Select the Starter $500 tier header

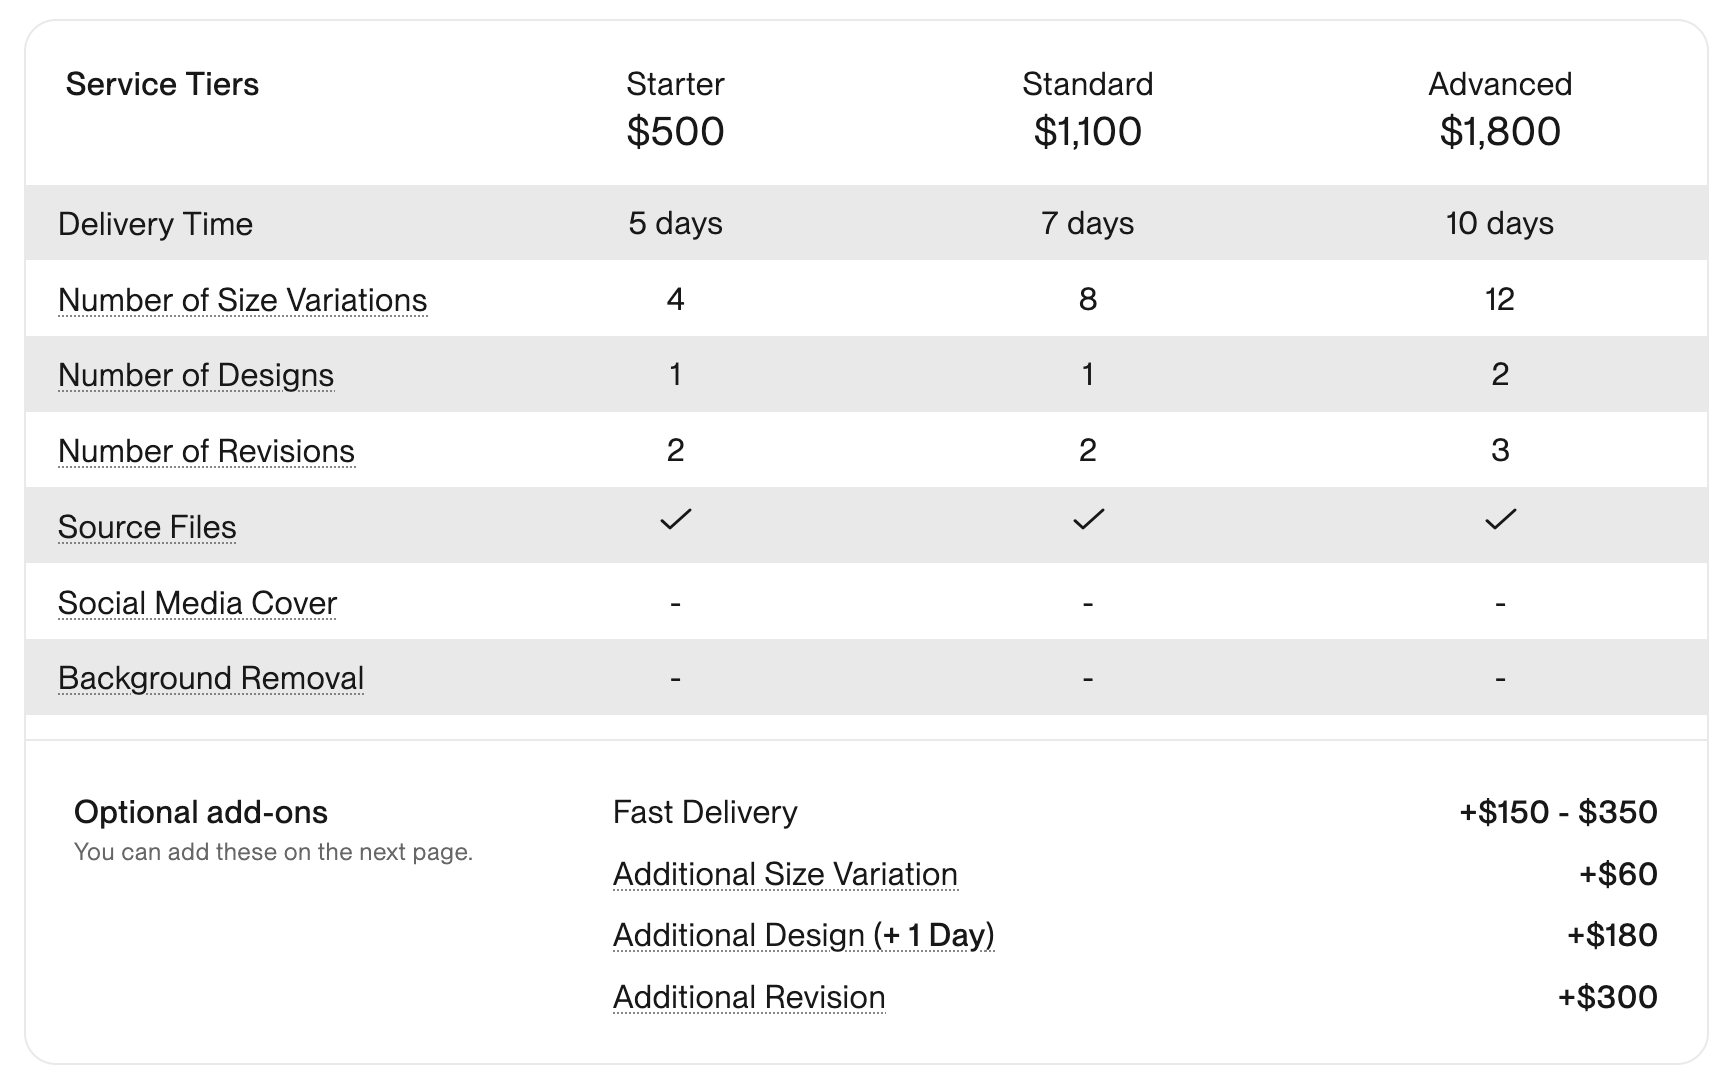click(x=675, y=108)
